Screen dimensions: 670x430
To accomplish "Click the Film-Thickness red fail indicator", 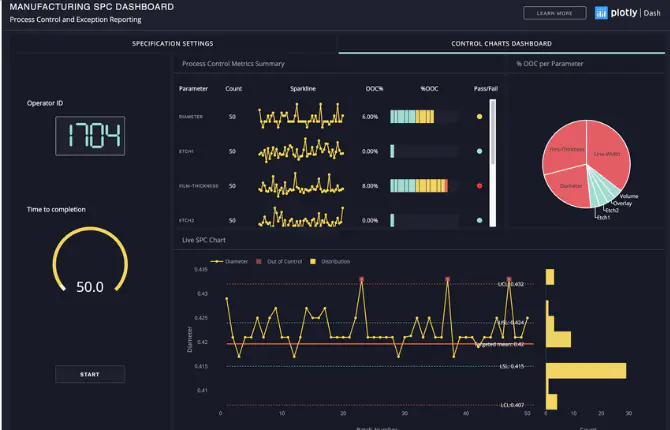I will tap(480, 186).
